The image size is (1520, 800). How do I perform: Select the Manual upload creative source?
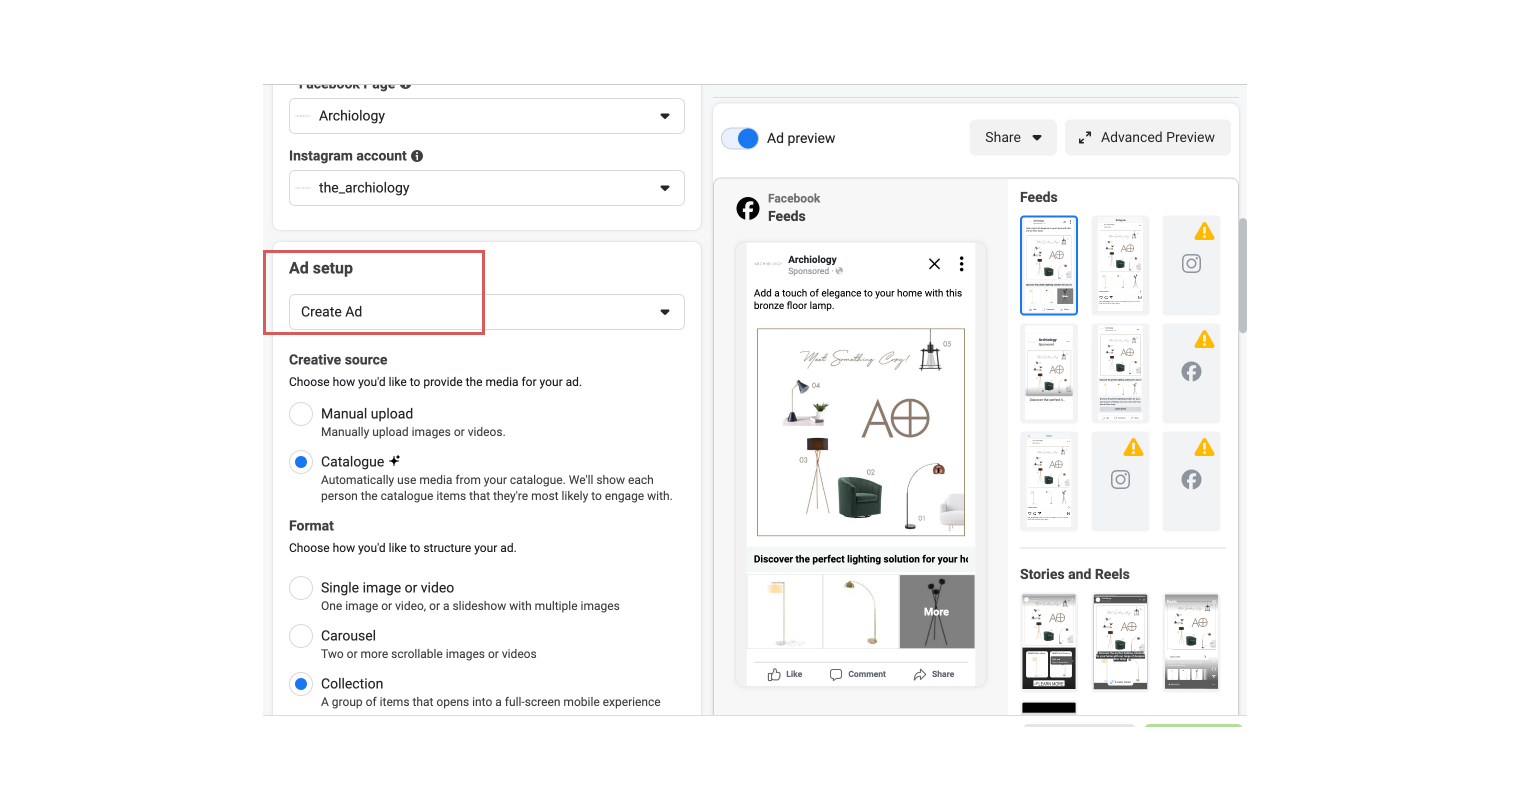(x=301, y=413)
